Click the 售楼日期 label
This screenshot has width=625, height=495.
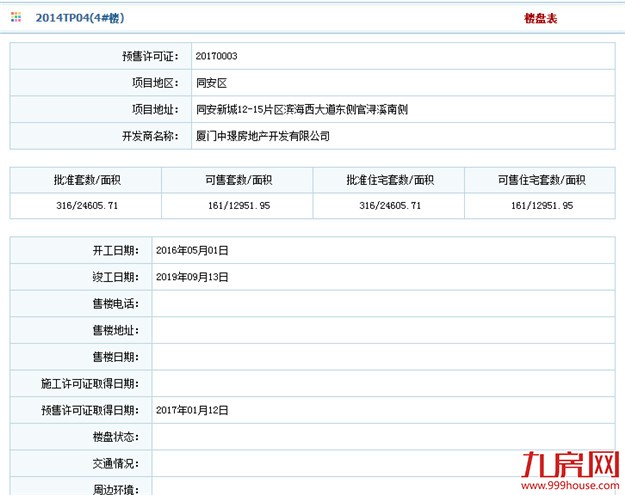coord(116,357)
